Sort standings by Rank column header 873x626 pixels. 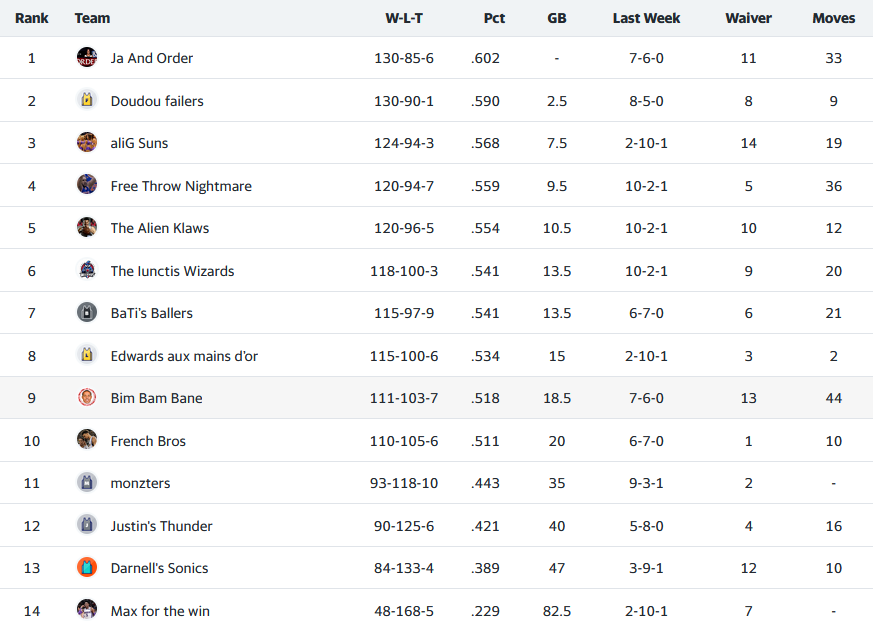32,18
